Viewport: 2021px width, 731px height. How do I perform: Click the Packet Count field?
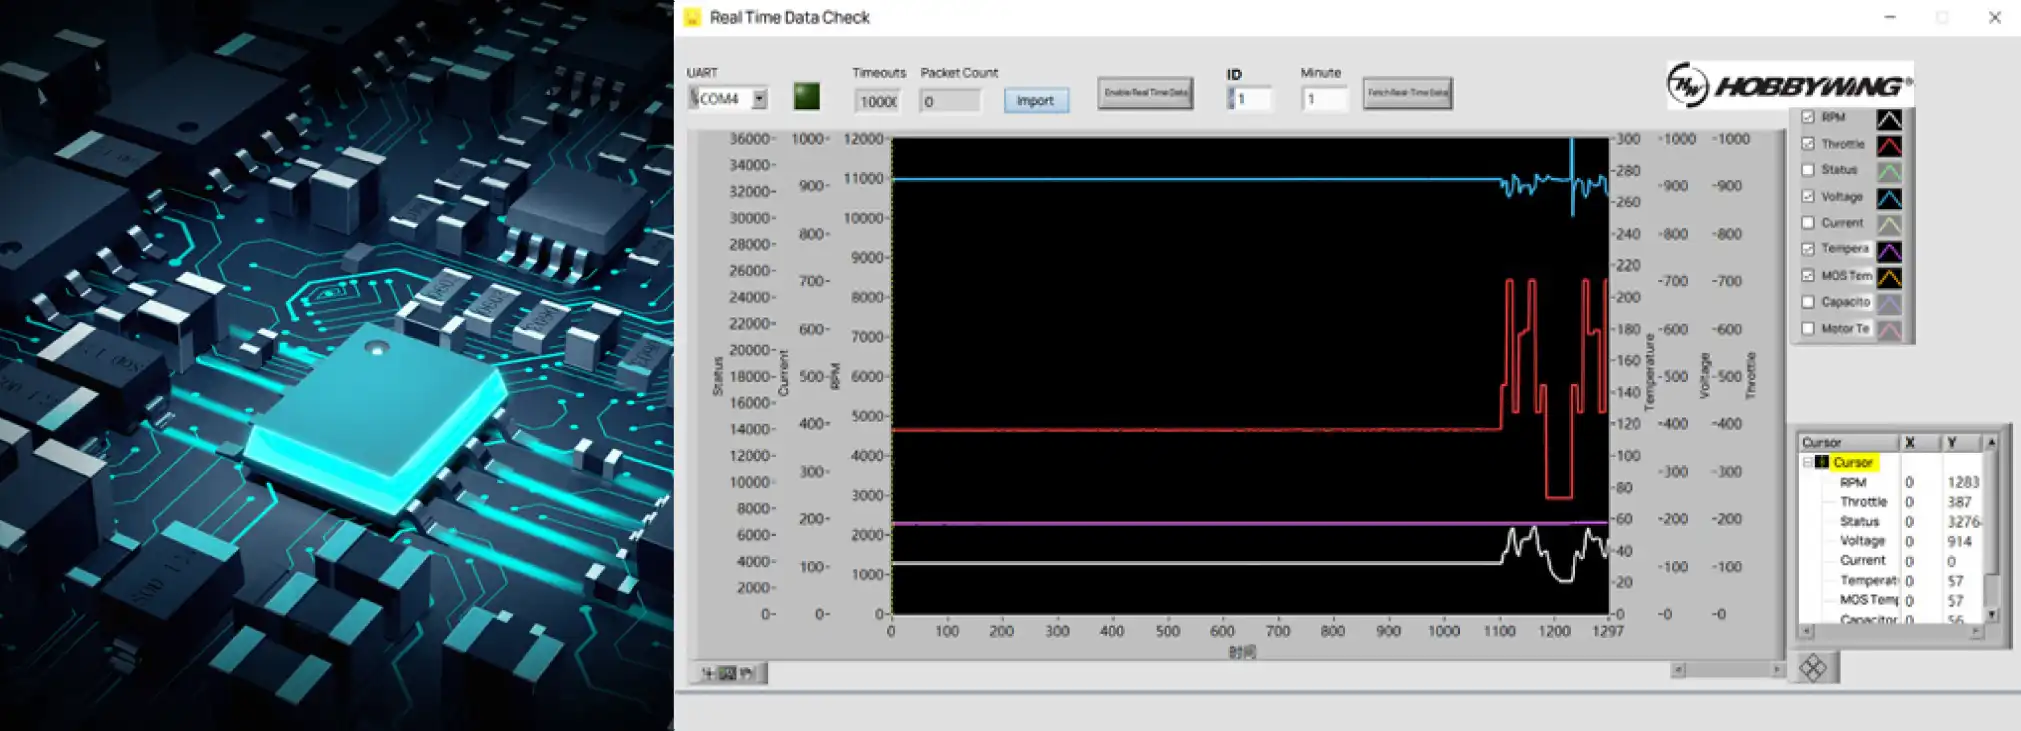tap(950, 101)
